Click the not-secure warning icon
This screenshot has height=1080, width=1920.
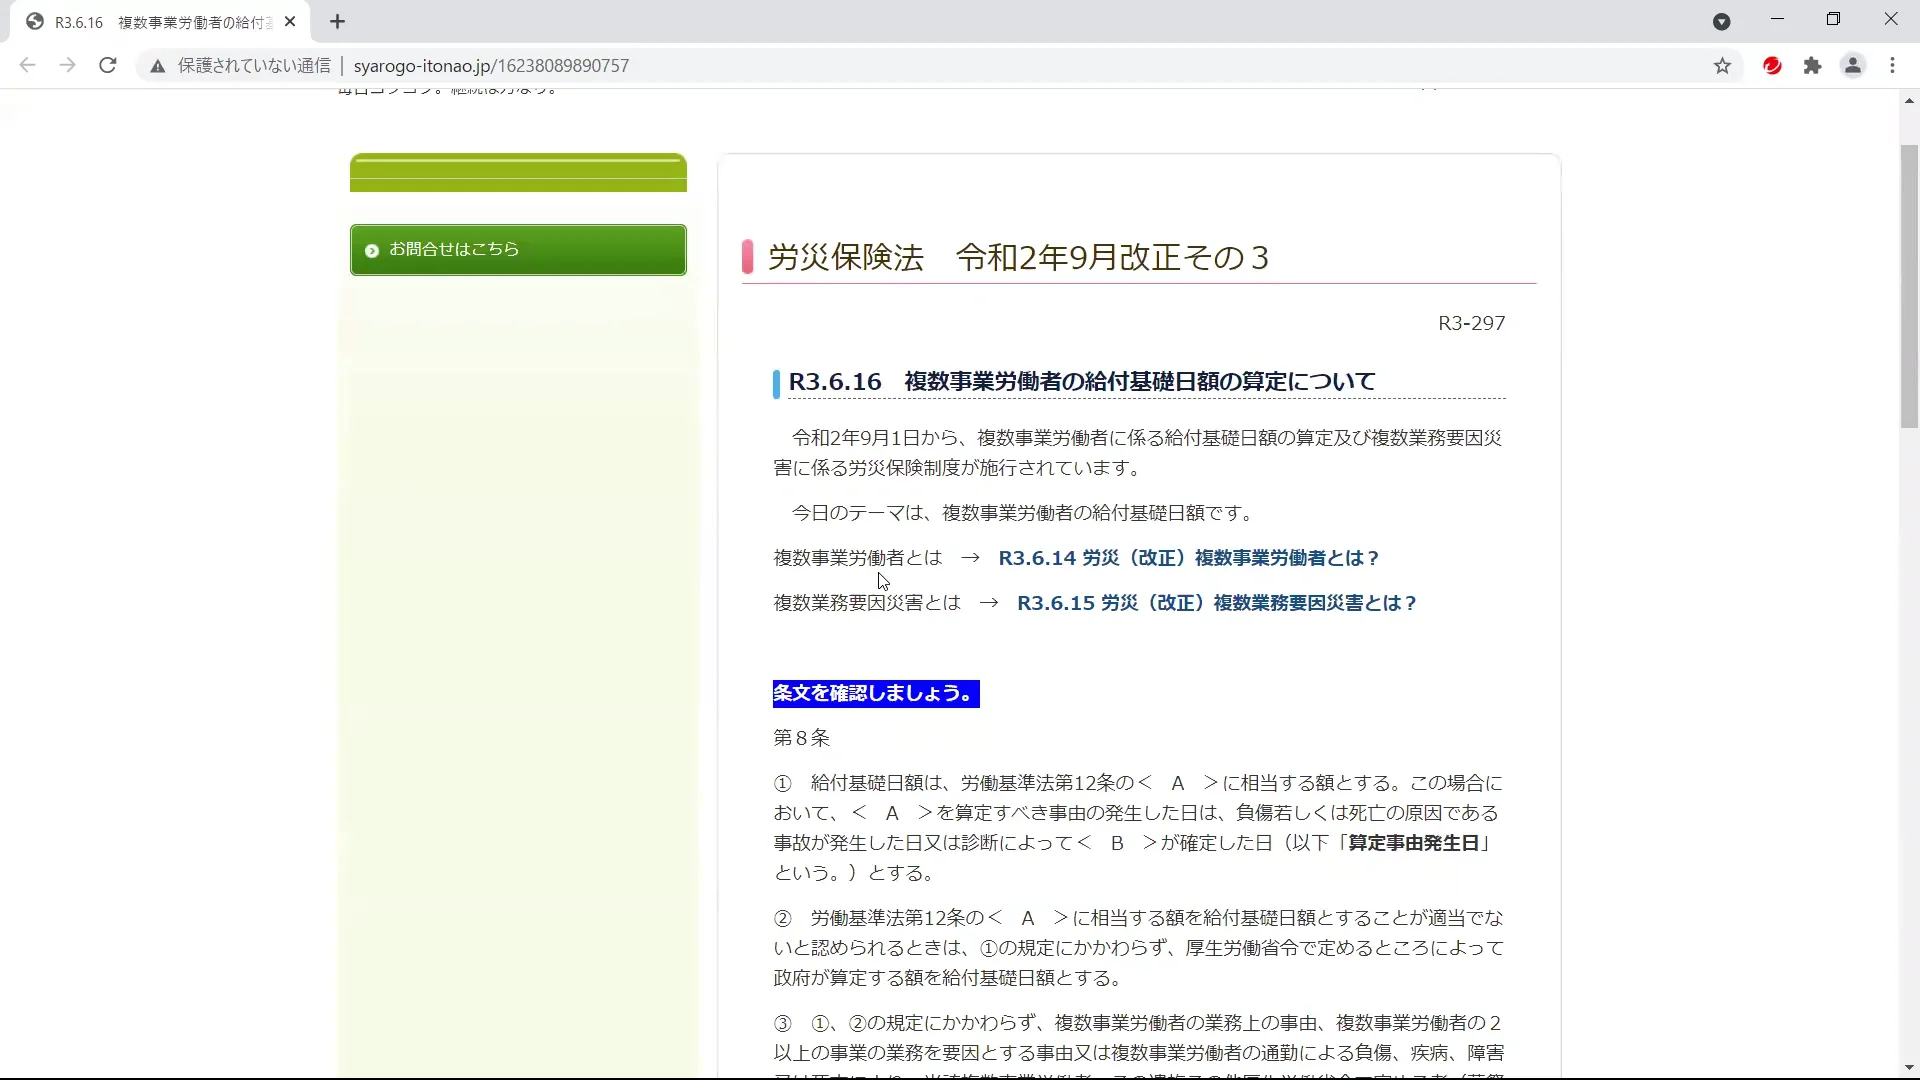click(x=157, y=66)
